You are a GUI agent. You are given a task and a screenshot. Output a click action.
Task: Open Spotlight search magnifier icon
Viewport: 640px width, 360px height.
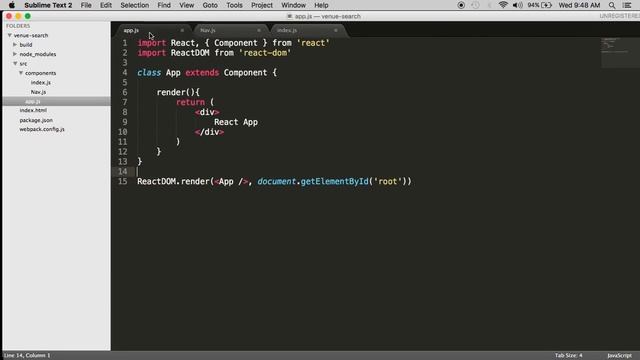click(612, 5)
